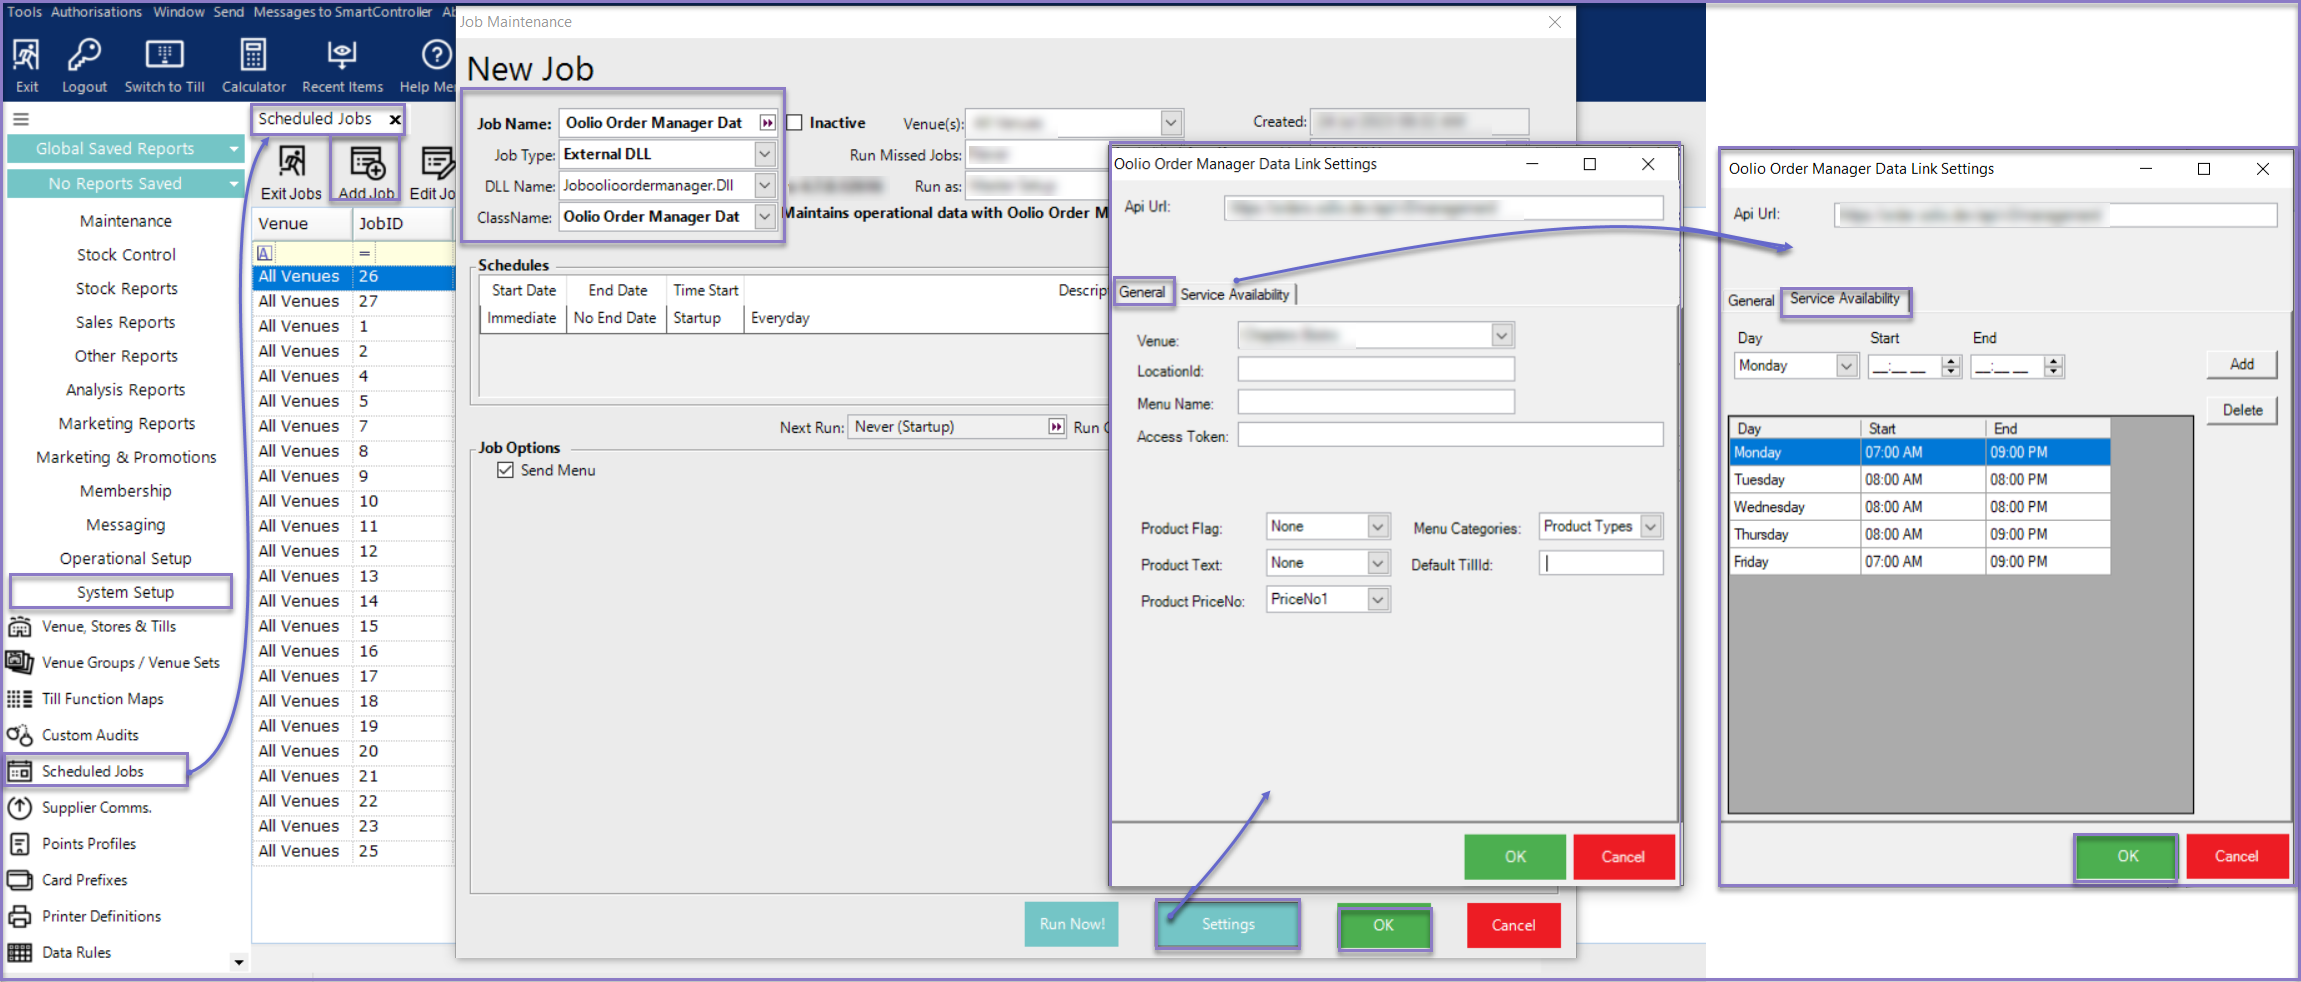2301x982 pixels.
Task: Open Till Function Maps in sidebar
Action: pyautogui.click(x=102, y=699)
